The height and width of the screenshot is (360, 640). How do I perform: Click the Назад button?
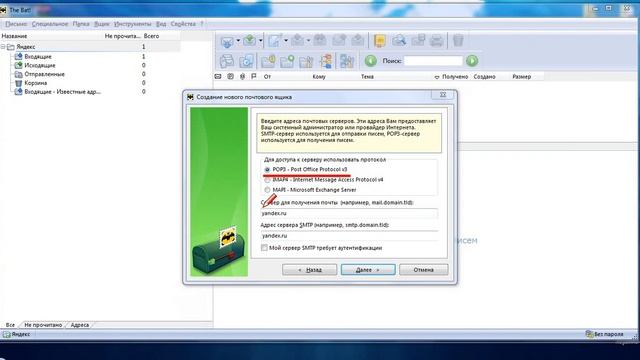coord(309,270)
